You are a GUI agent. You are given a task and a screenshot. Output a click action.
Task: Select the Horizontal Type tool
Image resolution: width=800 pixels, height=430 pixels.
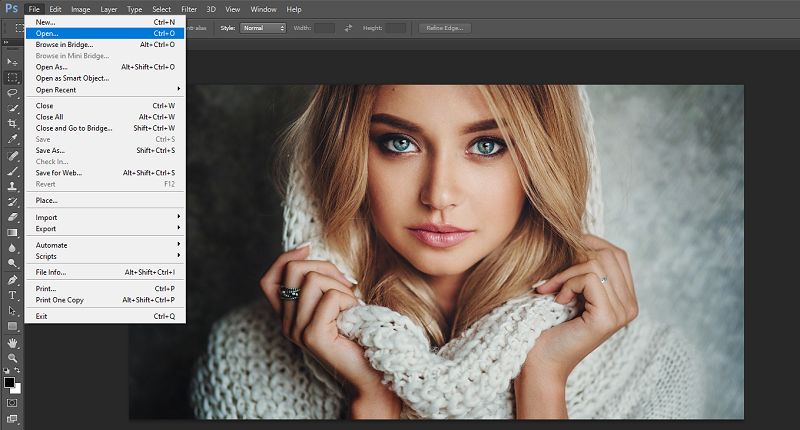[12, 295]
